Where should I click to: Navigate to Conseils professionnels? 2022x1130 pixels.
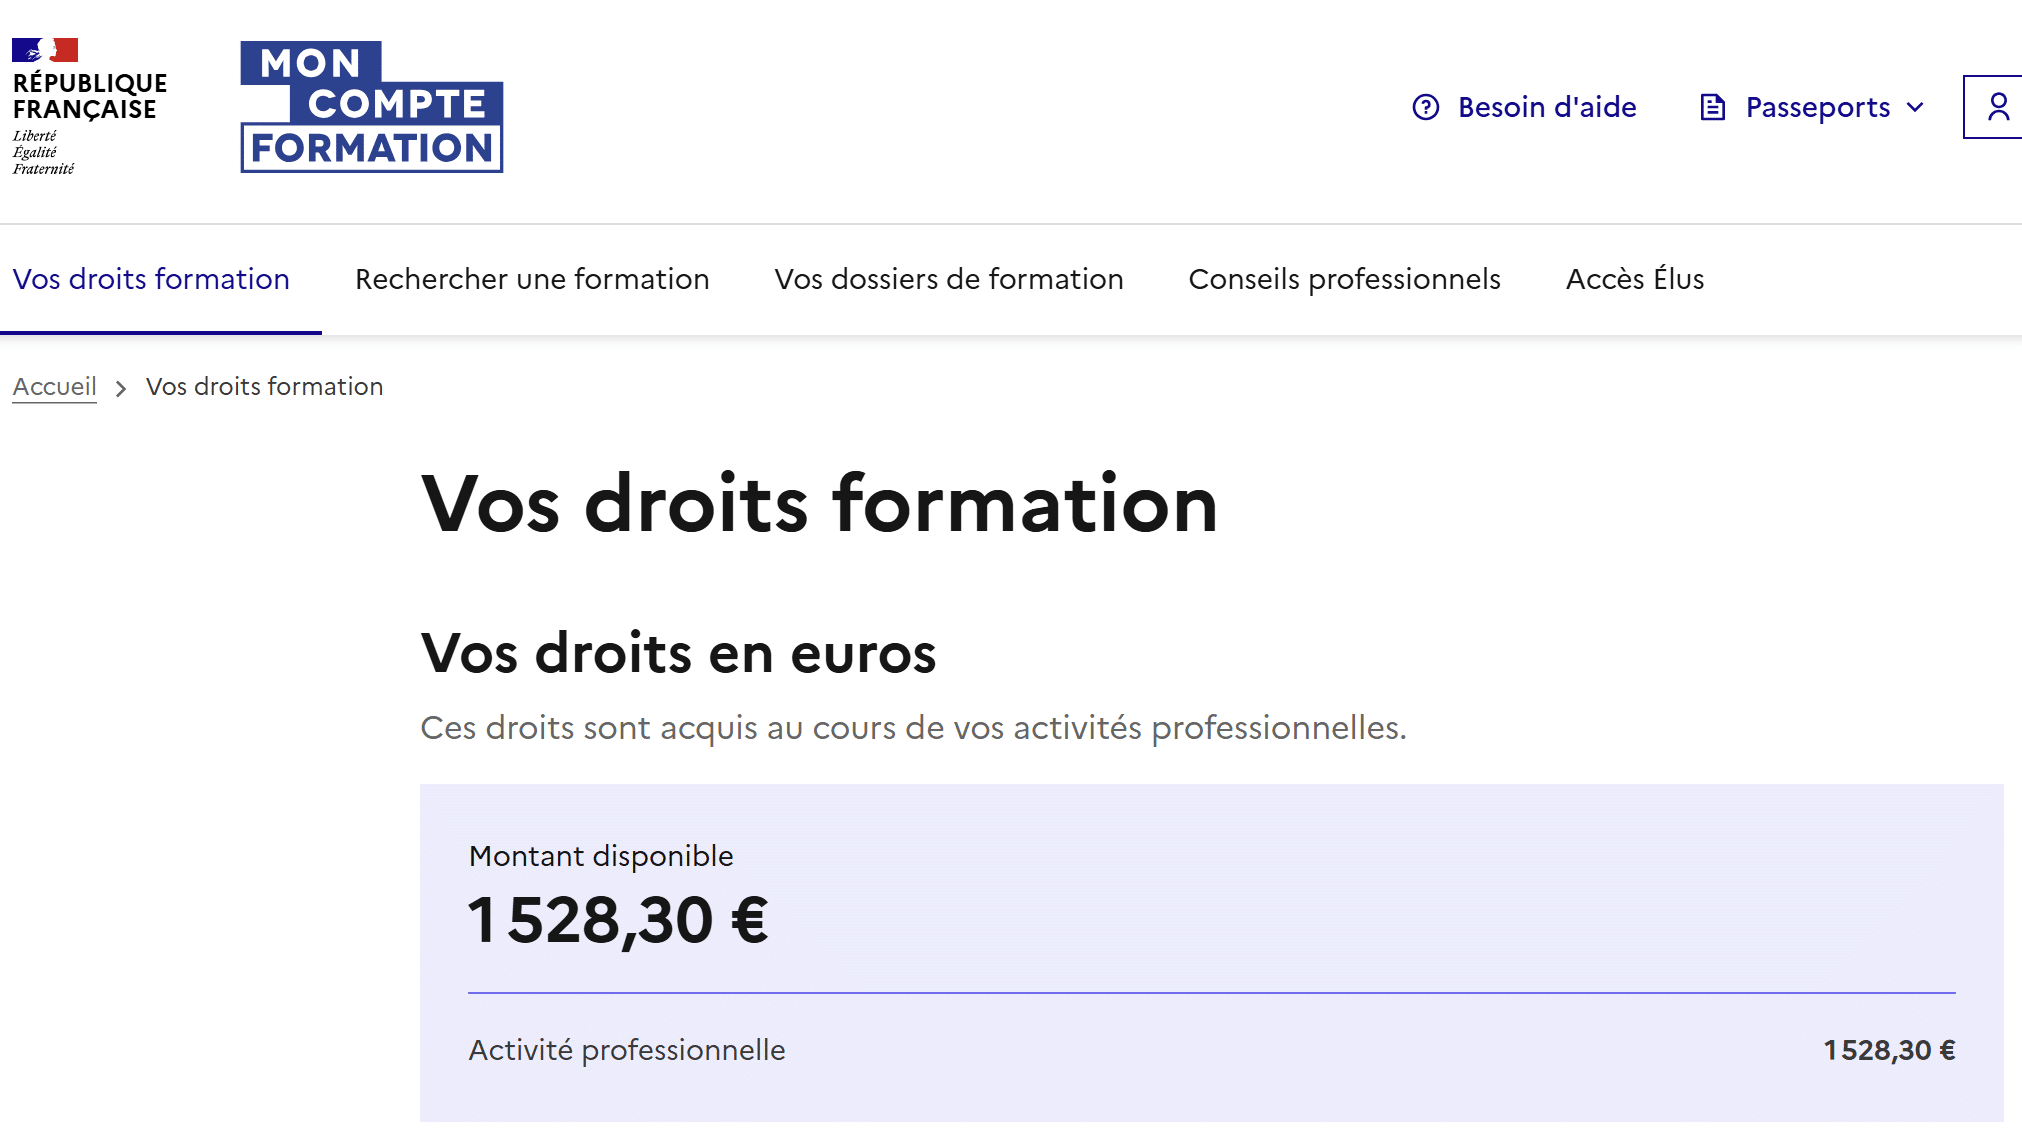pyautogui.click(x=1344, y=279)
